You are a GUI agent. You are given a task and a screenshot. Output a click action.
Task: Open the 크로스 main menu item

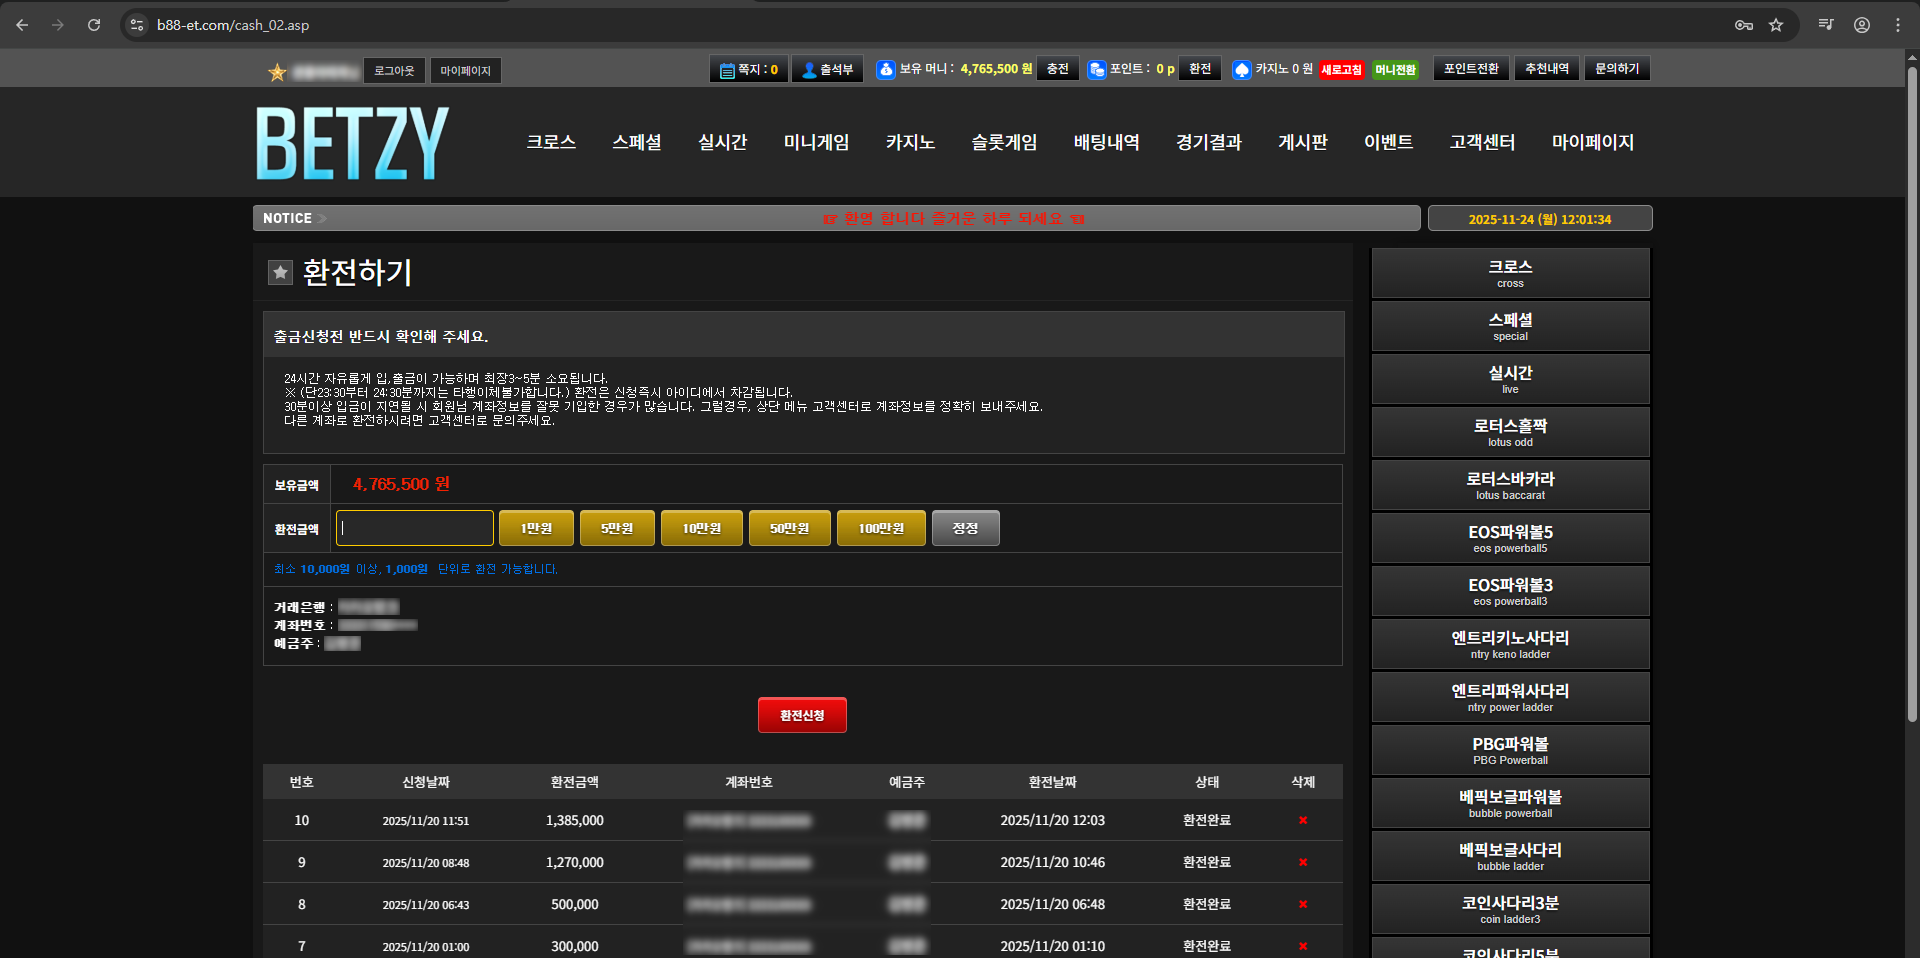point(551,142)
